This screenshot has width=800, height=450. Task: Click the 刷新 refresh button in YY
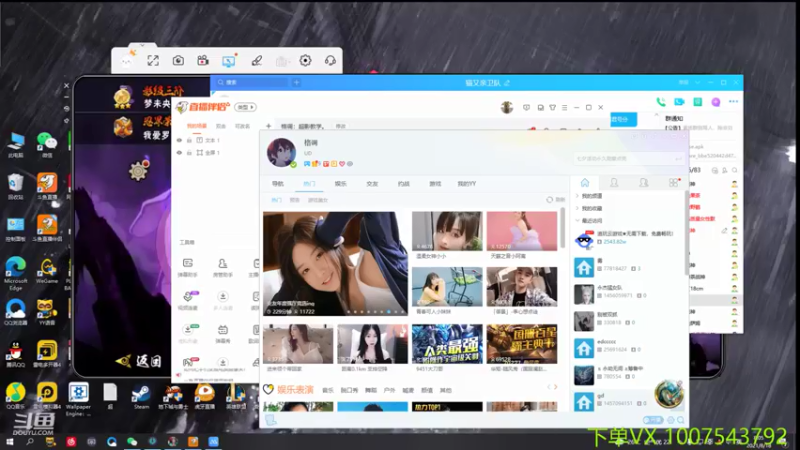[556, 199]
